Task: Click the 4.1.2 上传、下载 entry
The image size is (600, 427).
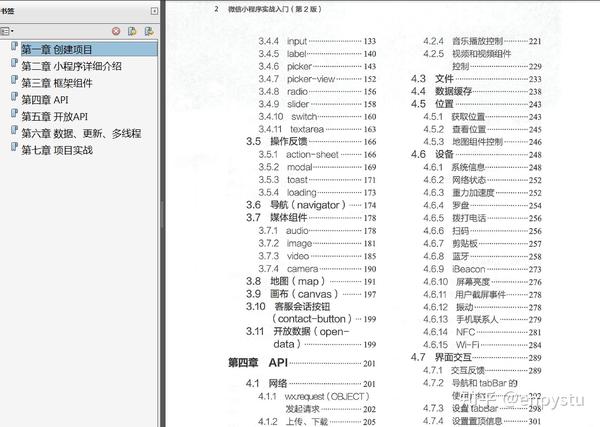Action: [317, 422]
